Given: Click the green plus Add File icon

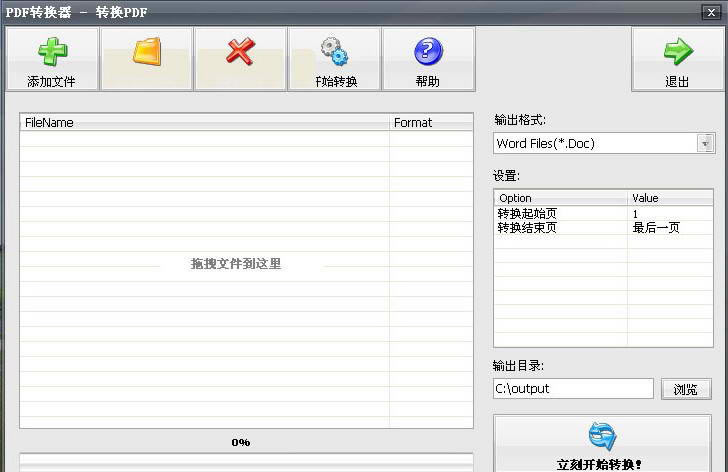Looking at the screenshot, I should pyautogui.click(x=52, y=52).
